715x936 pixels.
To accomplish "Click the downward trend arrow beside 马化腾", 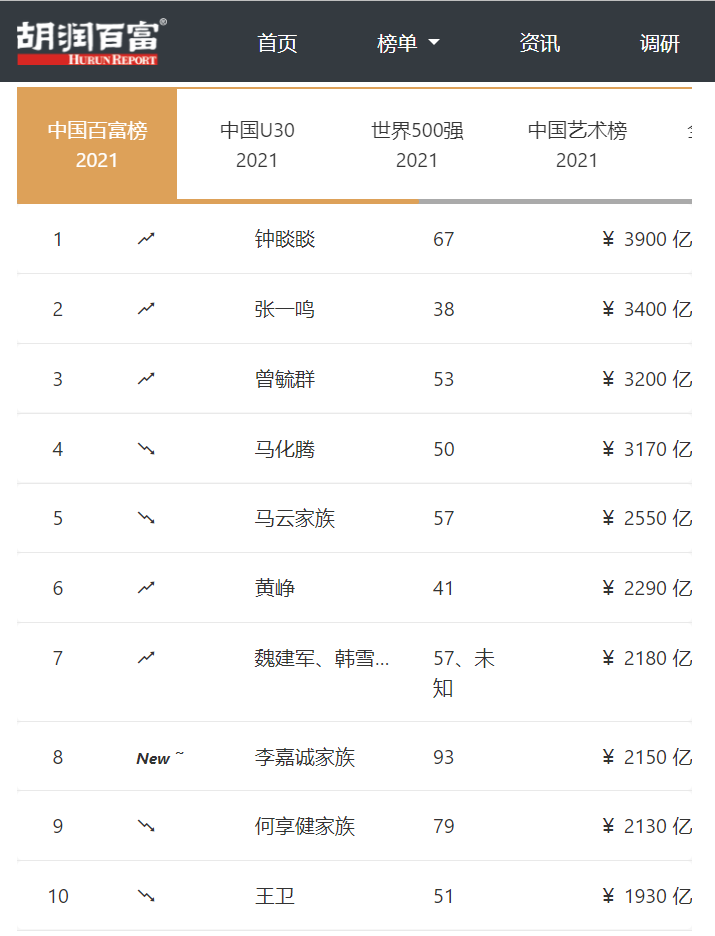I will pos(146,449).
